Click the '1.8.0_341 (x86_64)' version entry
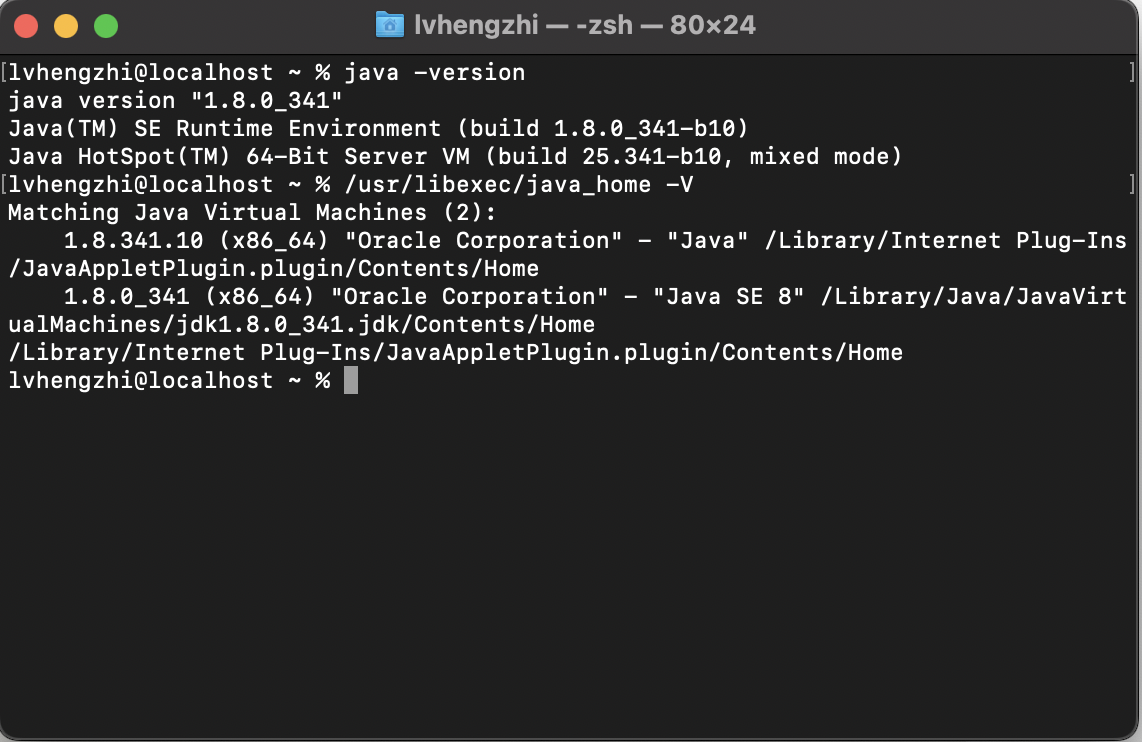Screen dimensions: 1142x742 (x=190, y=296)
